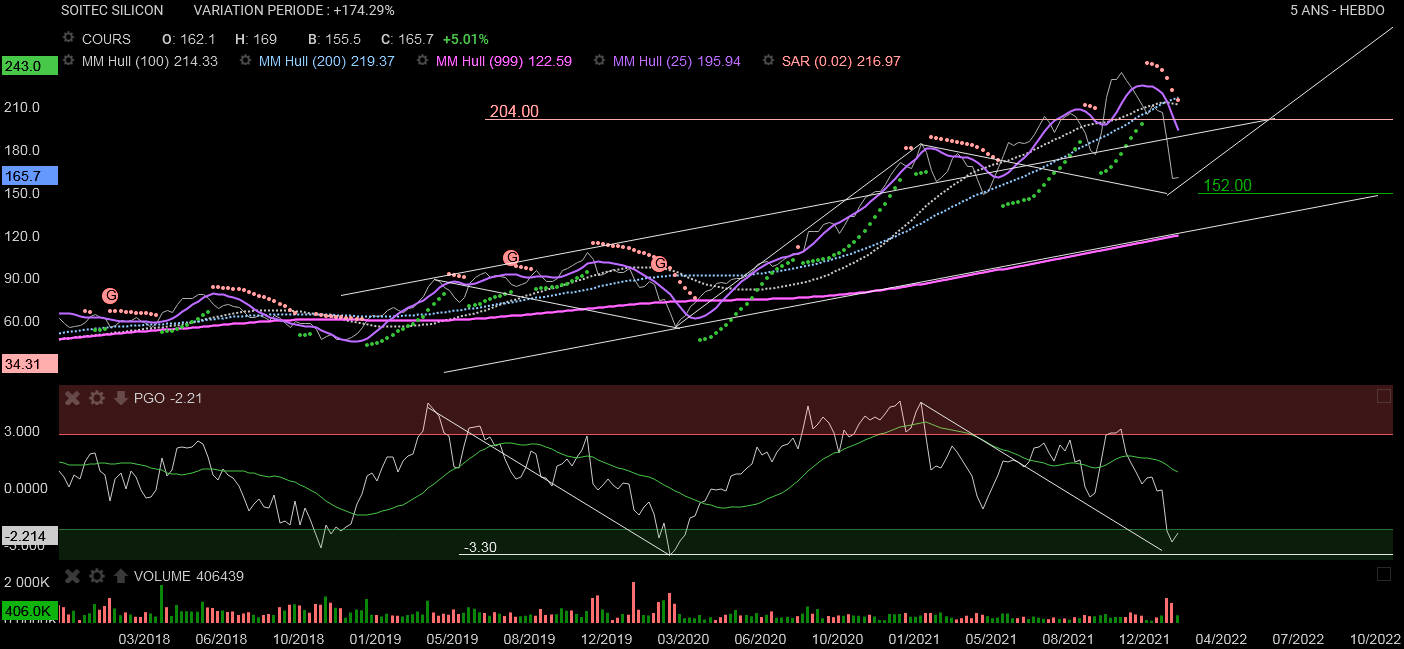Move VOLUME panel up with arrow icon
Screen dimensions: 1404x649
click(x=120, y=575)
